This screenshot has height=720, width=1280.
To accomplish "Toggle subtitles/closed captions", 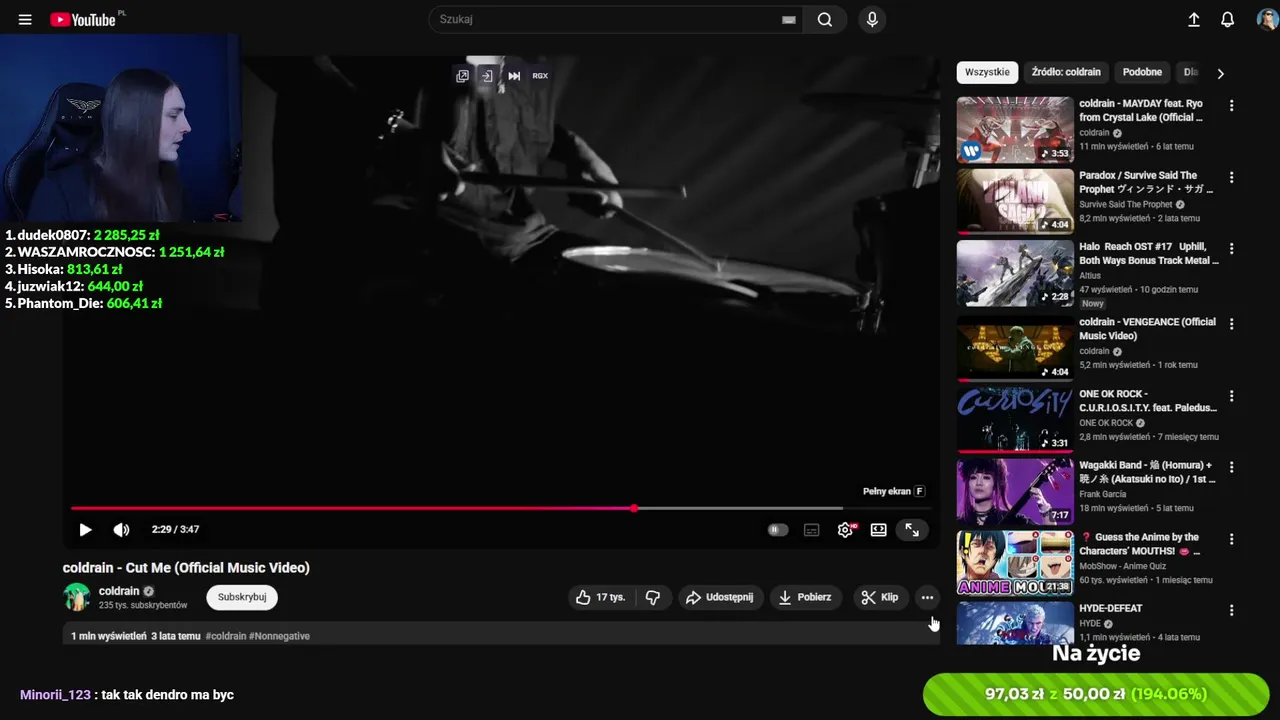I will (812, 530).
